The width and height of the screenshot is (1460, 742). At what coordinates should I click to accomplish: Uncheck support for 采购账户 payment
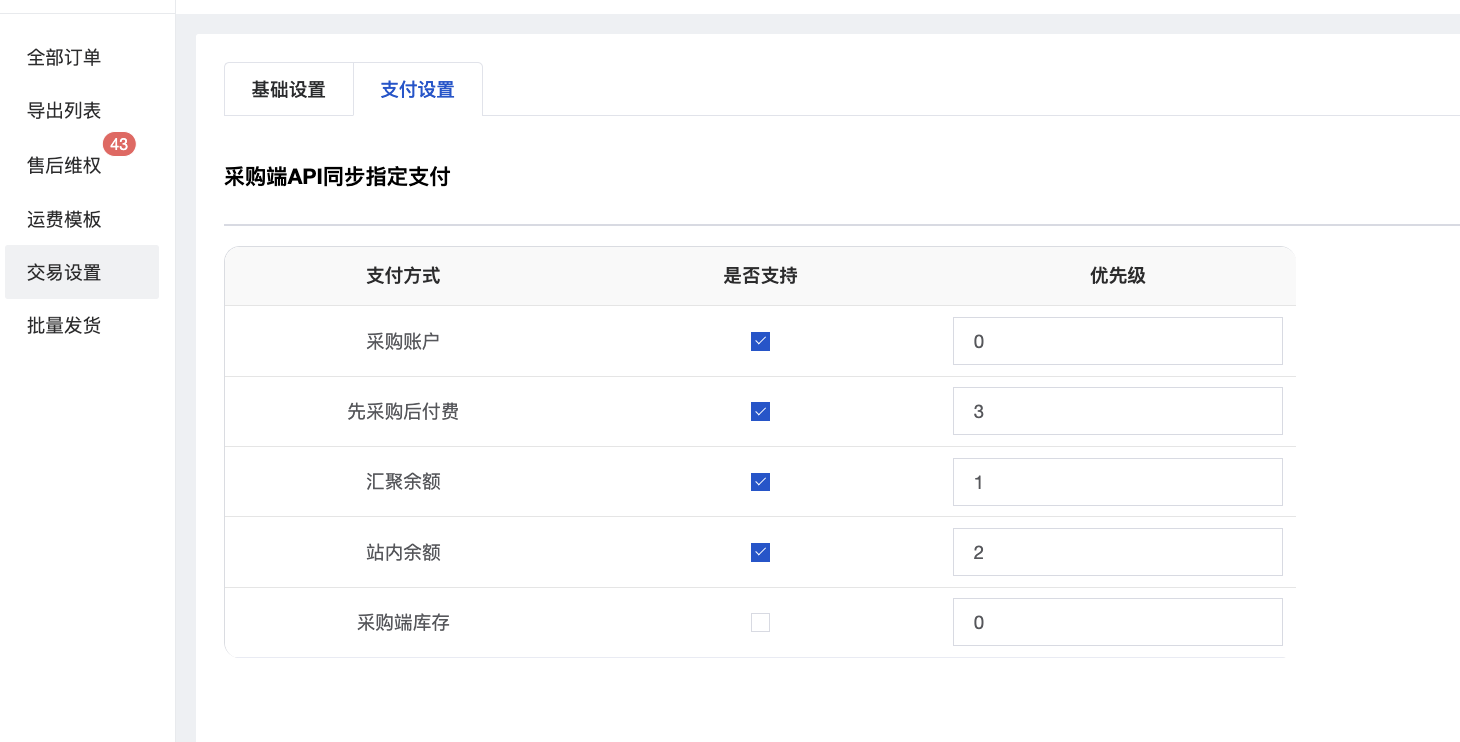(760, 342)
